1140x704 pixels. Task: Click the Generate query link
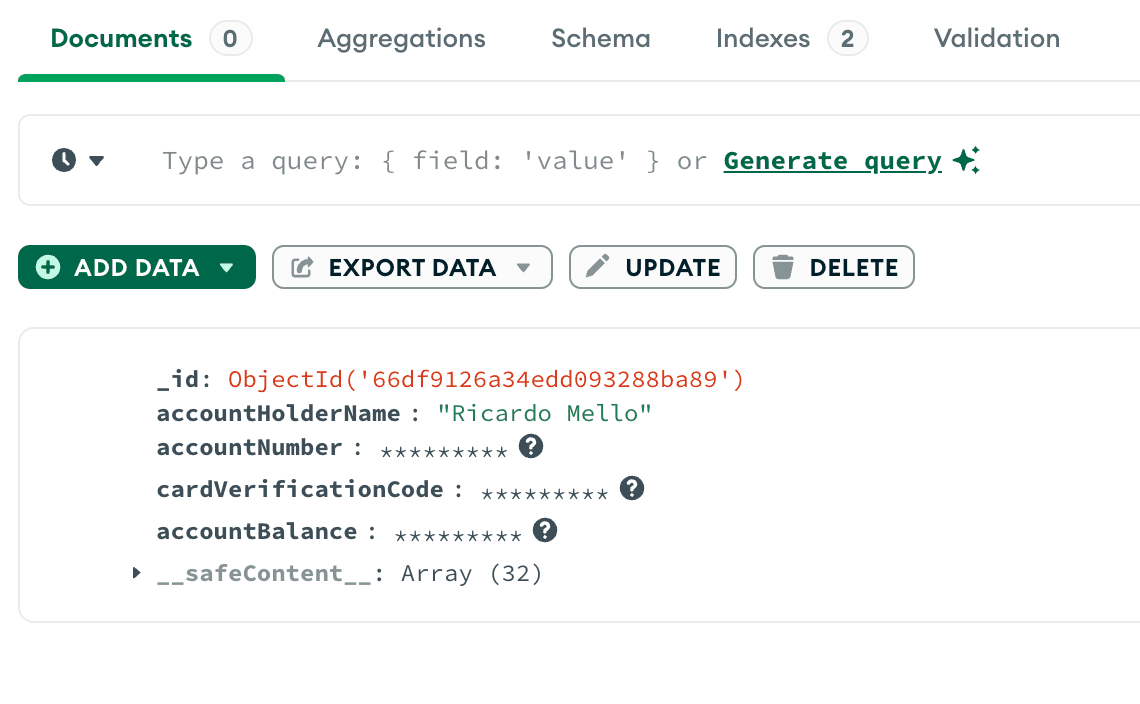coord(832,161)
